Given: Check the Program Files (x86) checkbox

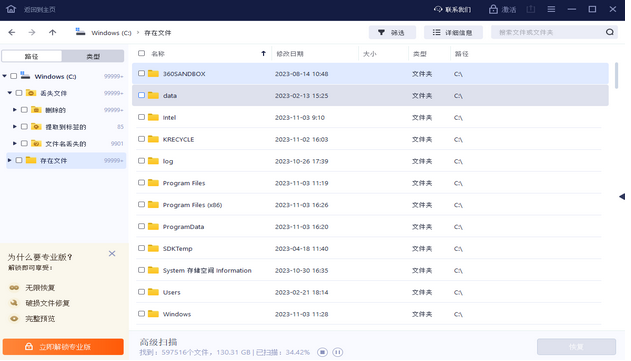Looking at the screenshot, I should pyautogui.click(x=141, y=204).
